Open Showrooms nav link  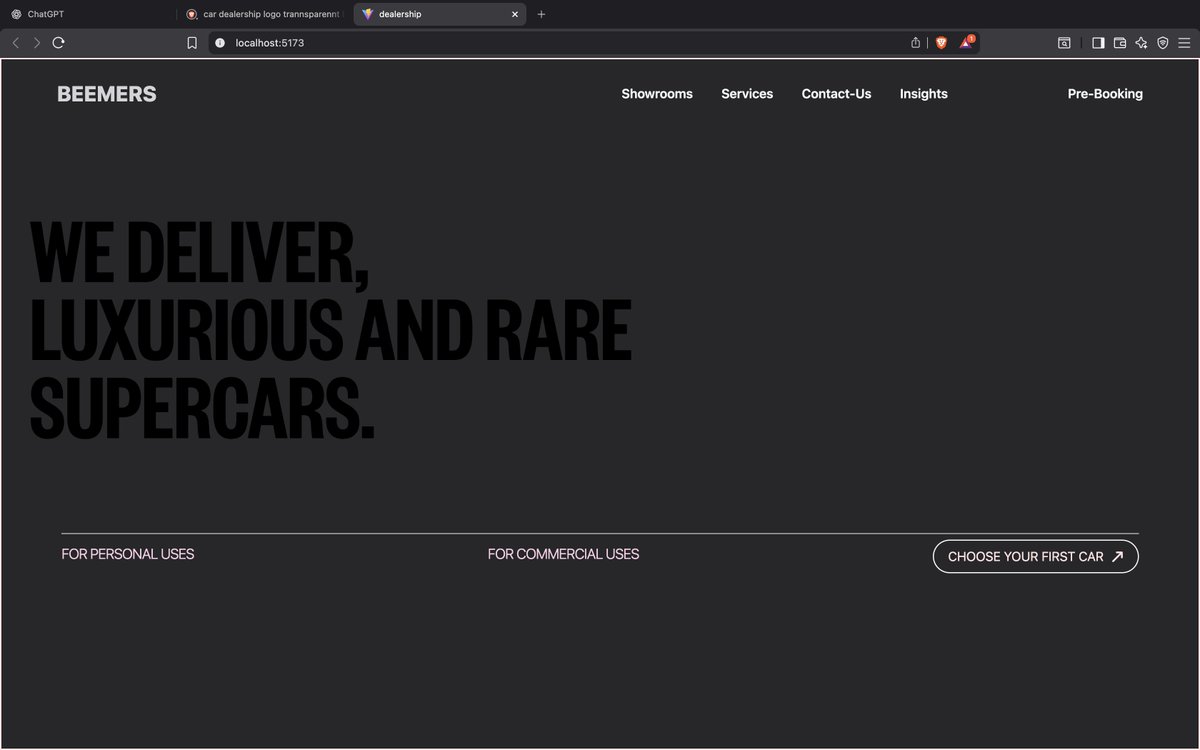tap(657, 94)
